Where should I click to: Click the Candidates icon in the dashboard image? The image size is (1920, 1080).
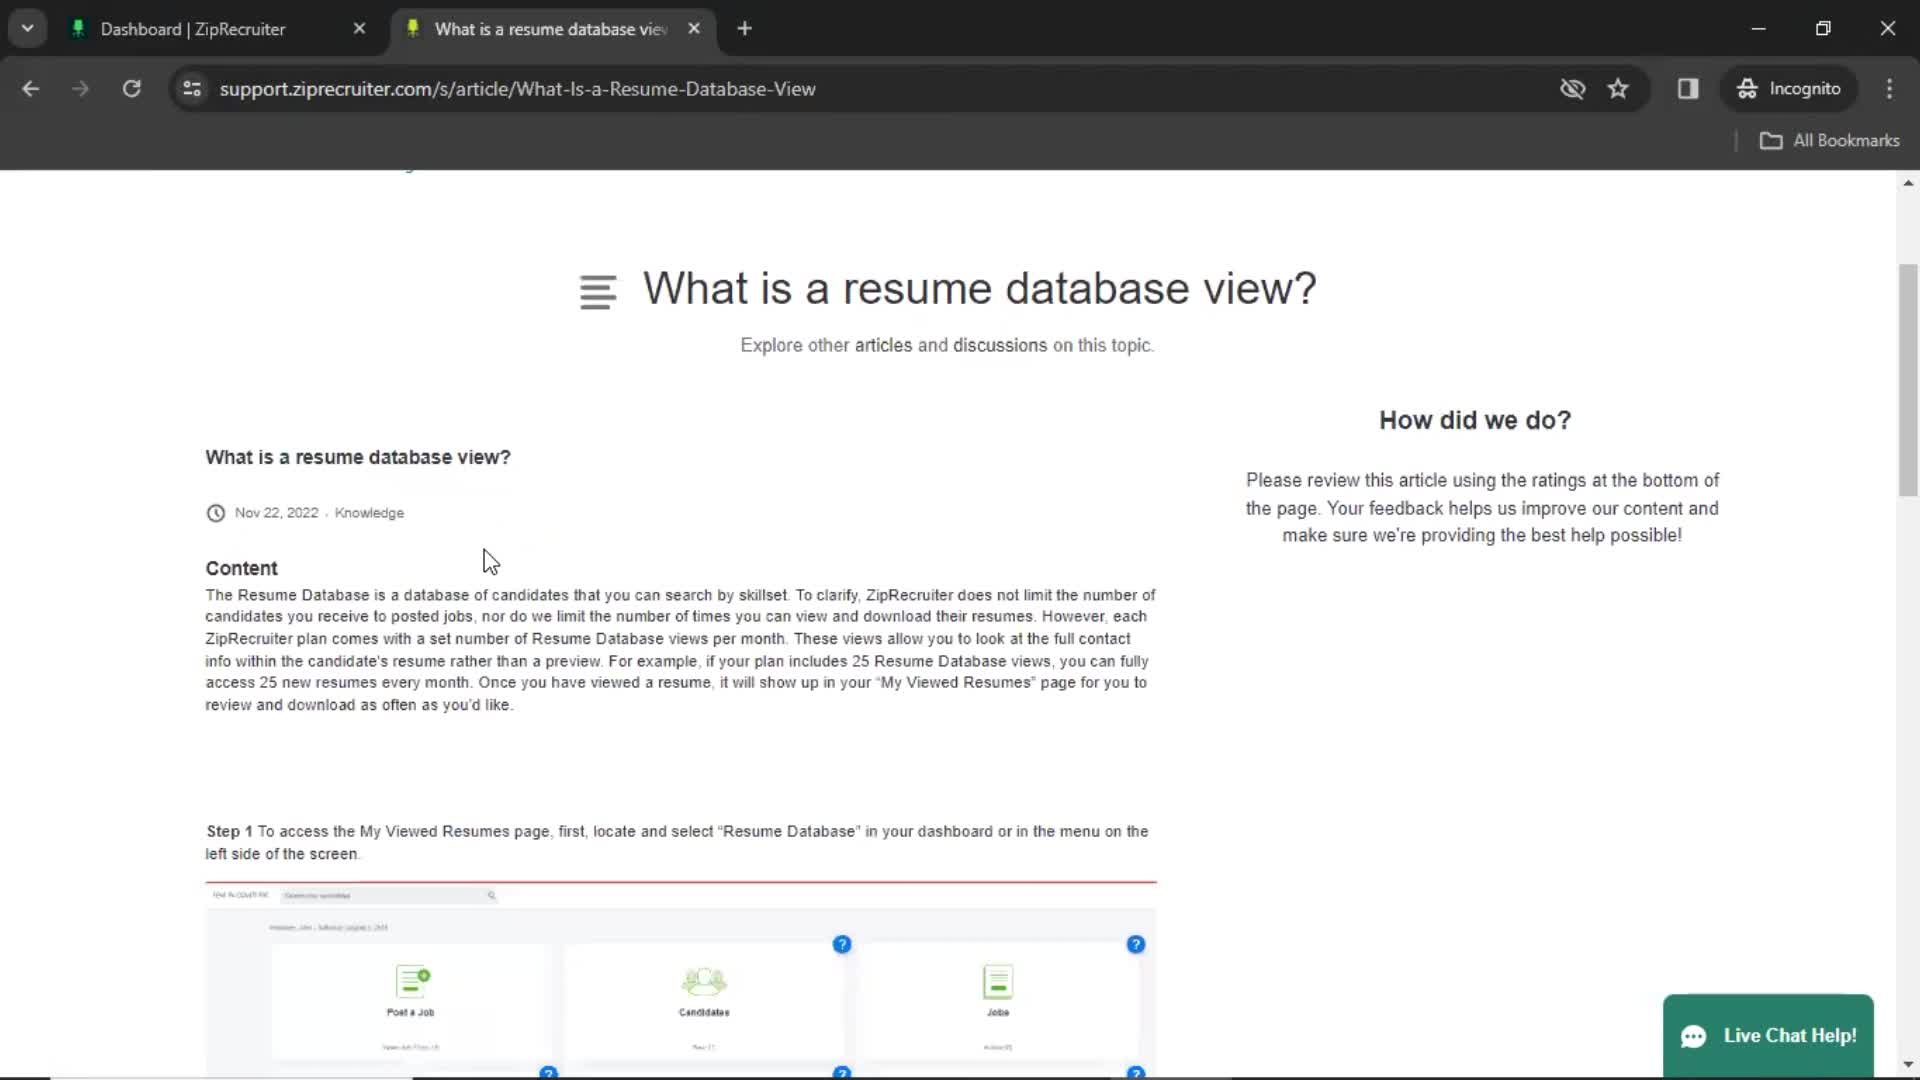point(704,981)
